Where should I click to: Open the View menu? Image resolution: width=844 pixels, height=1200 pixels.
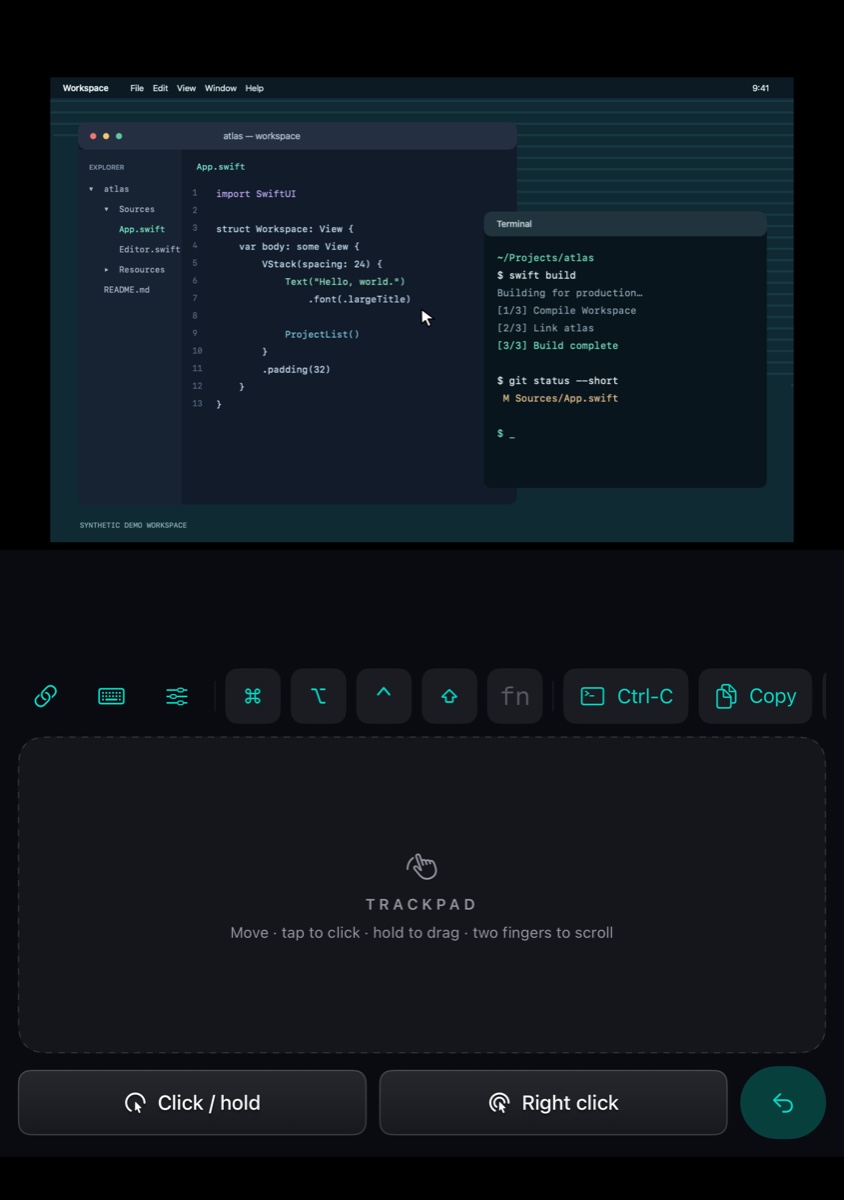tap(186, 88)
